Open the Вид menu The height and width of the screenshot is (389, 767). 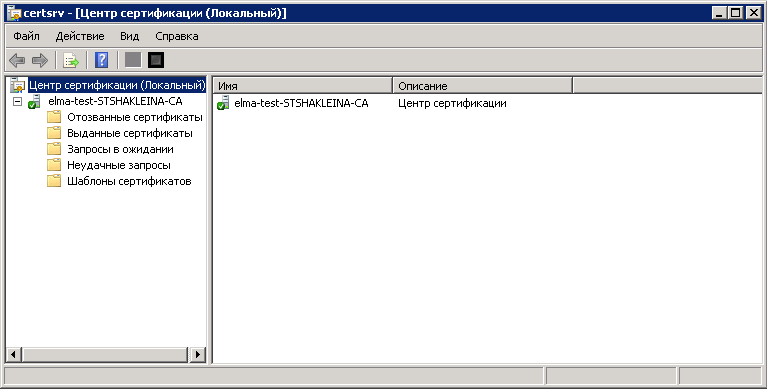(x=130, y=36)
